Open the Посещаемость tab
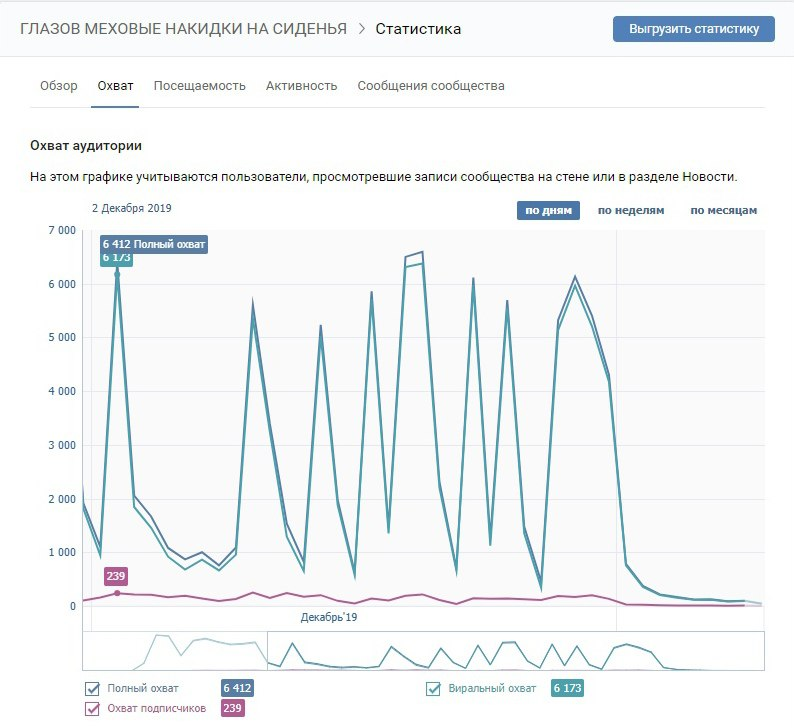The width and height of the screenshot is (794, 728). (x=199, y=86)
